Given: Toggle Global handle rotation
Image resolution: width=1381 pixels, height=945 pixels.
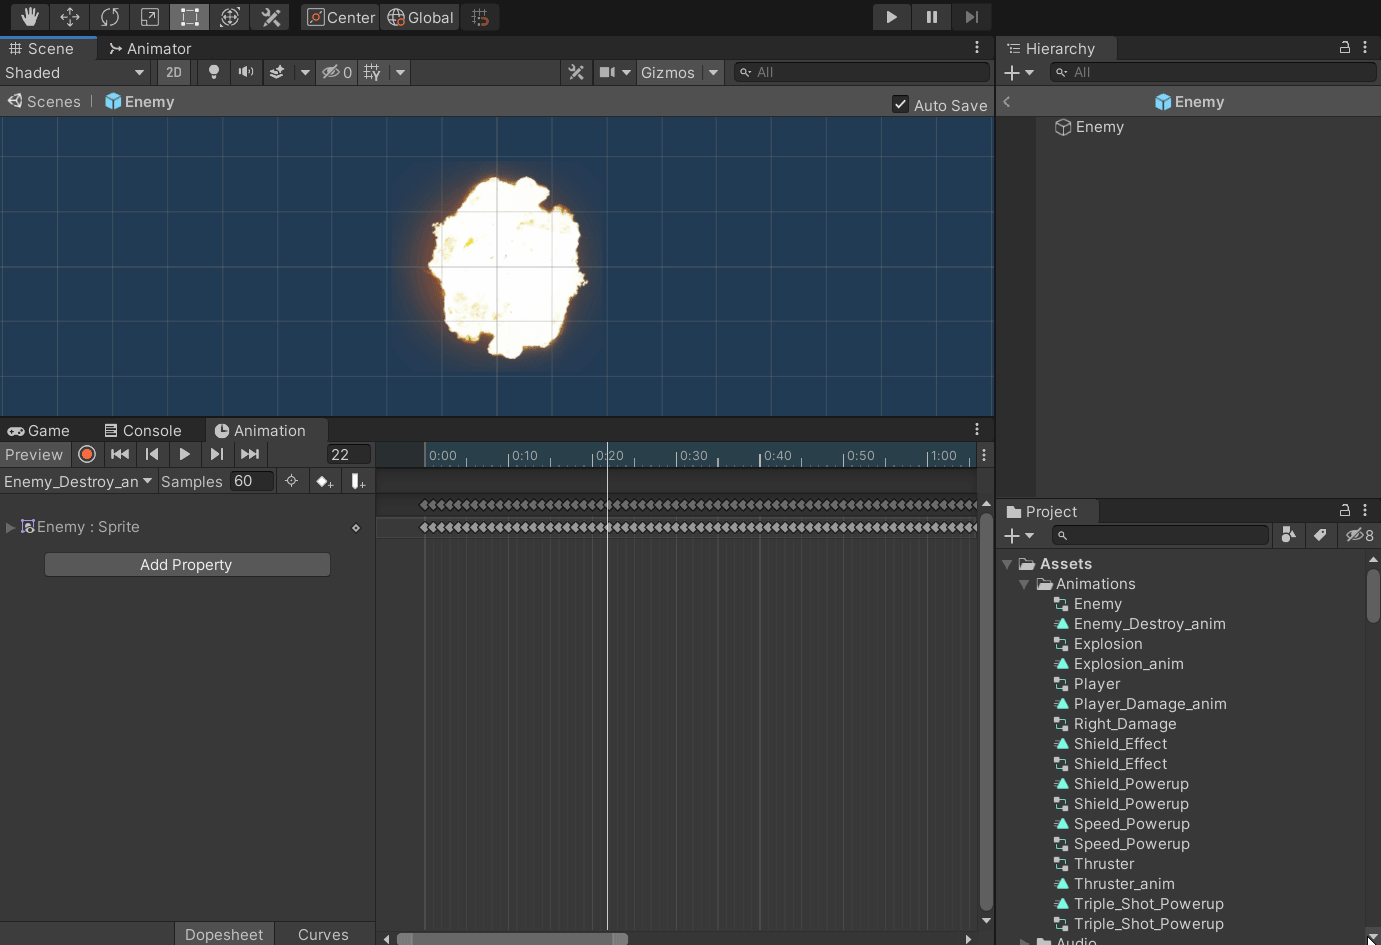Looking at the screenshot, I should click(x=420, y=17).
